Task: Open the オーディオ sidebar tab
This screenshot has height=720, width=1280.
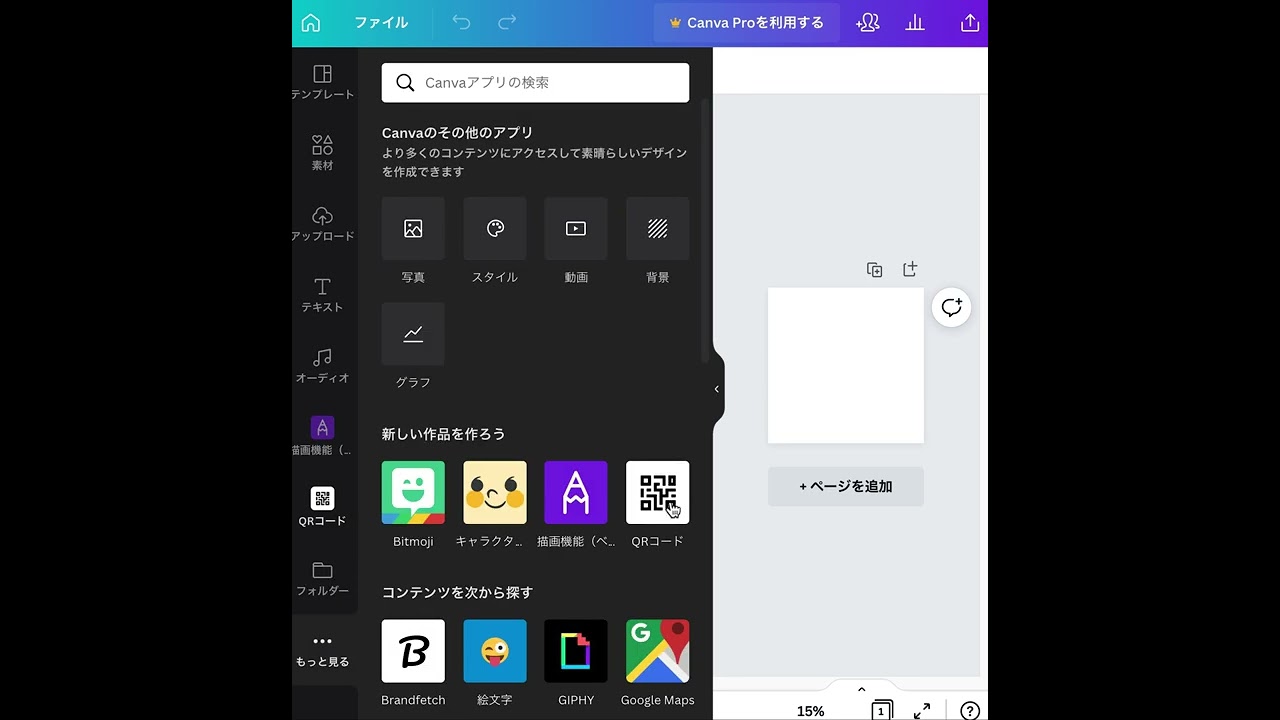Action: tap(322, 366)
